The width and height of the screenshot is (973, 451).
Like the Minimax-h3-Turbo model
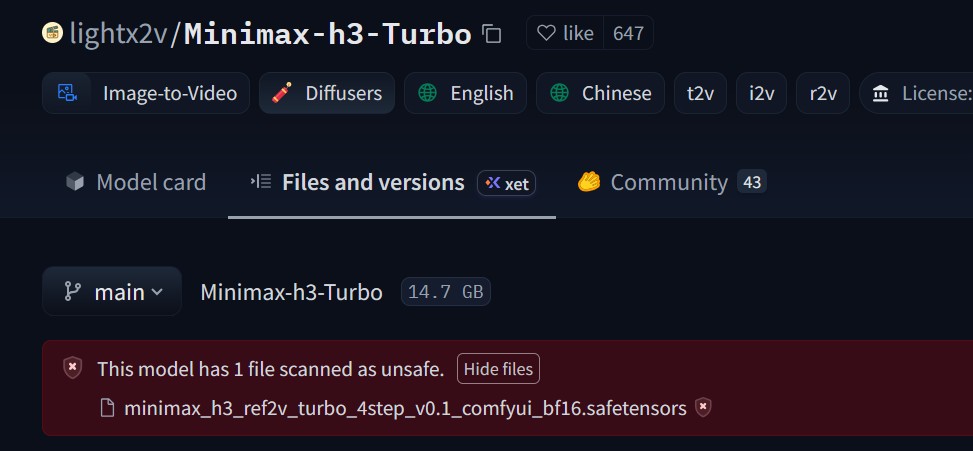tap(565, 33)
